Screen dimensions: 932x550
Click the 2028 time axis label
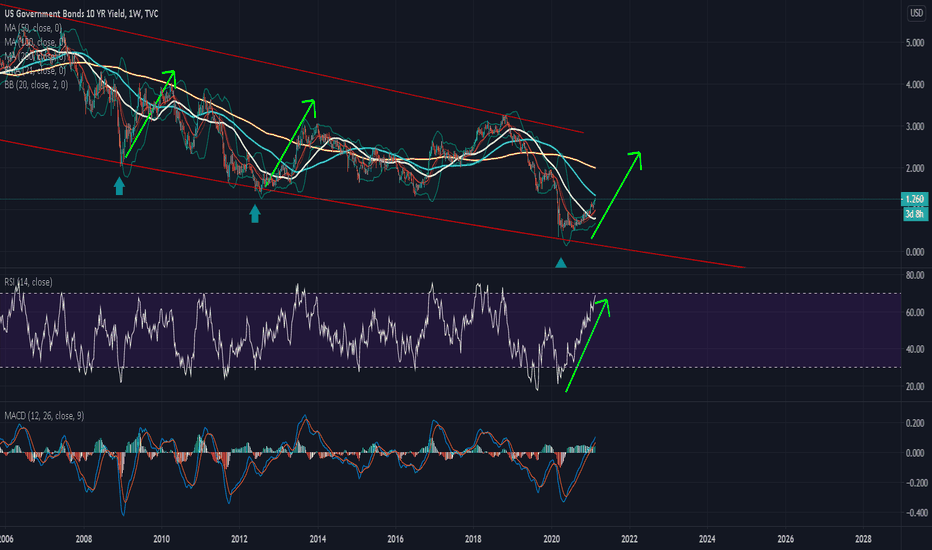tap(863, 539)
